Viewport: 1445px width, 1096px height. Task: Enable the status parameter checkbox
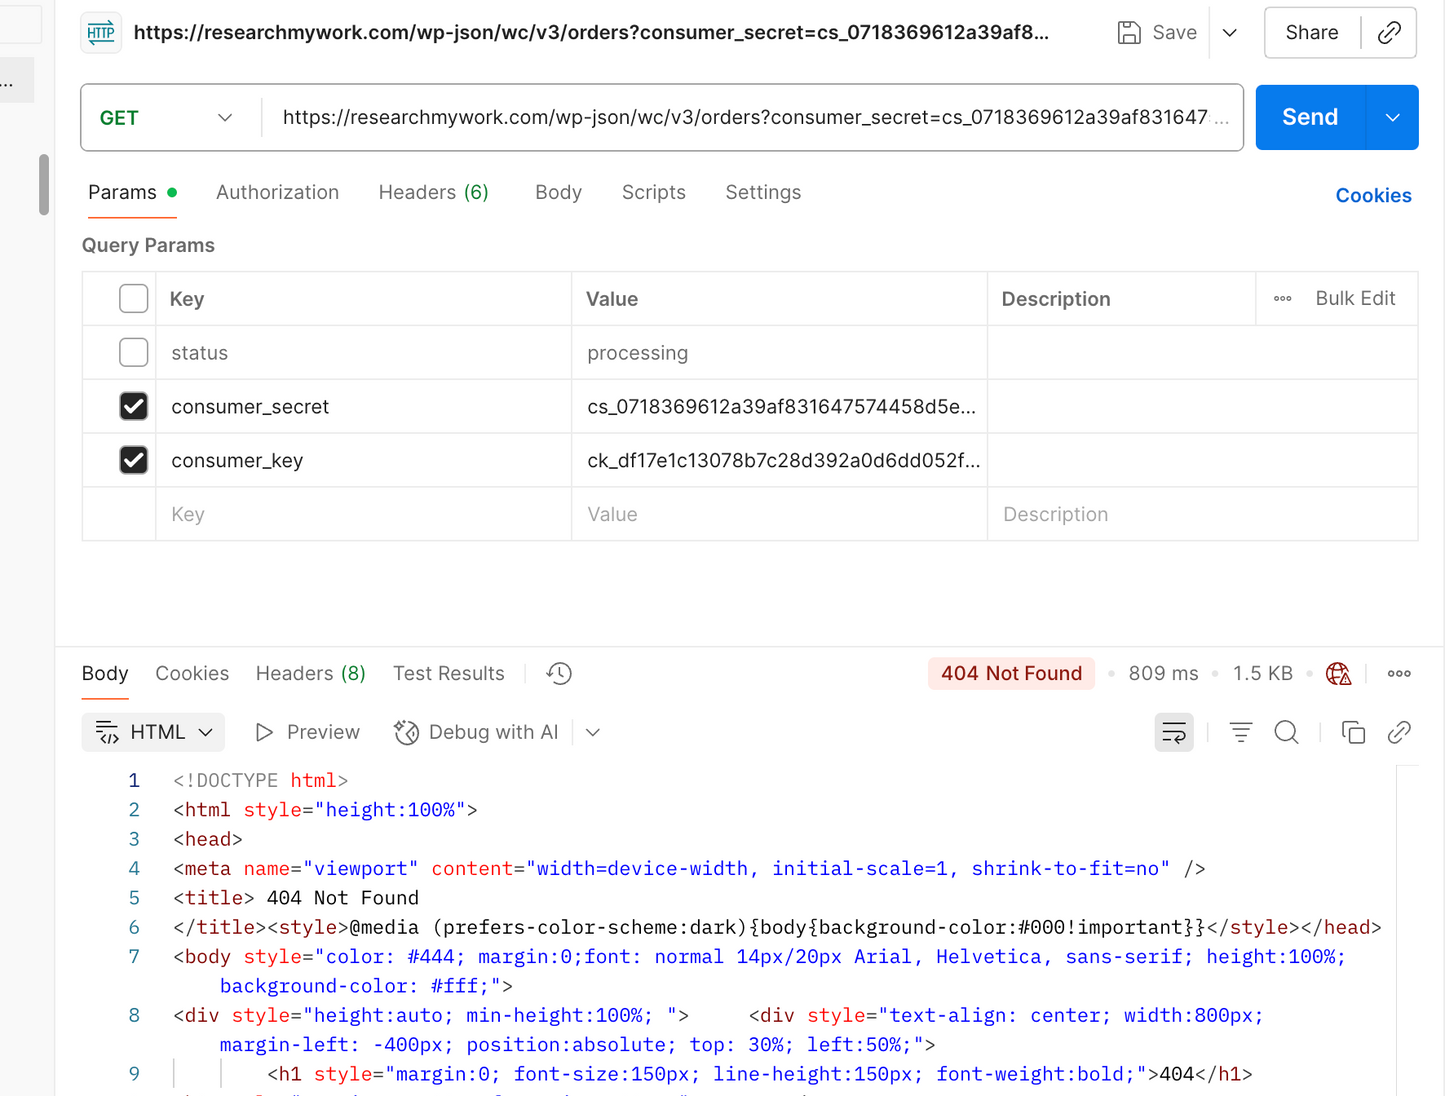click(133, 353)
